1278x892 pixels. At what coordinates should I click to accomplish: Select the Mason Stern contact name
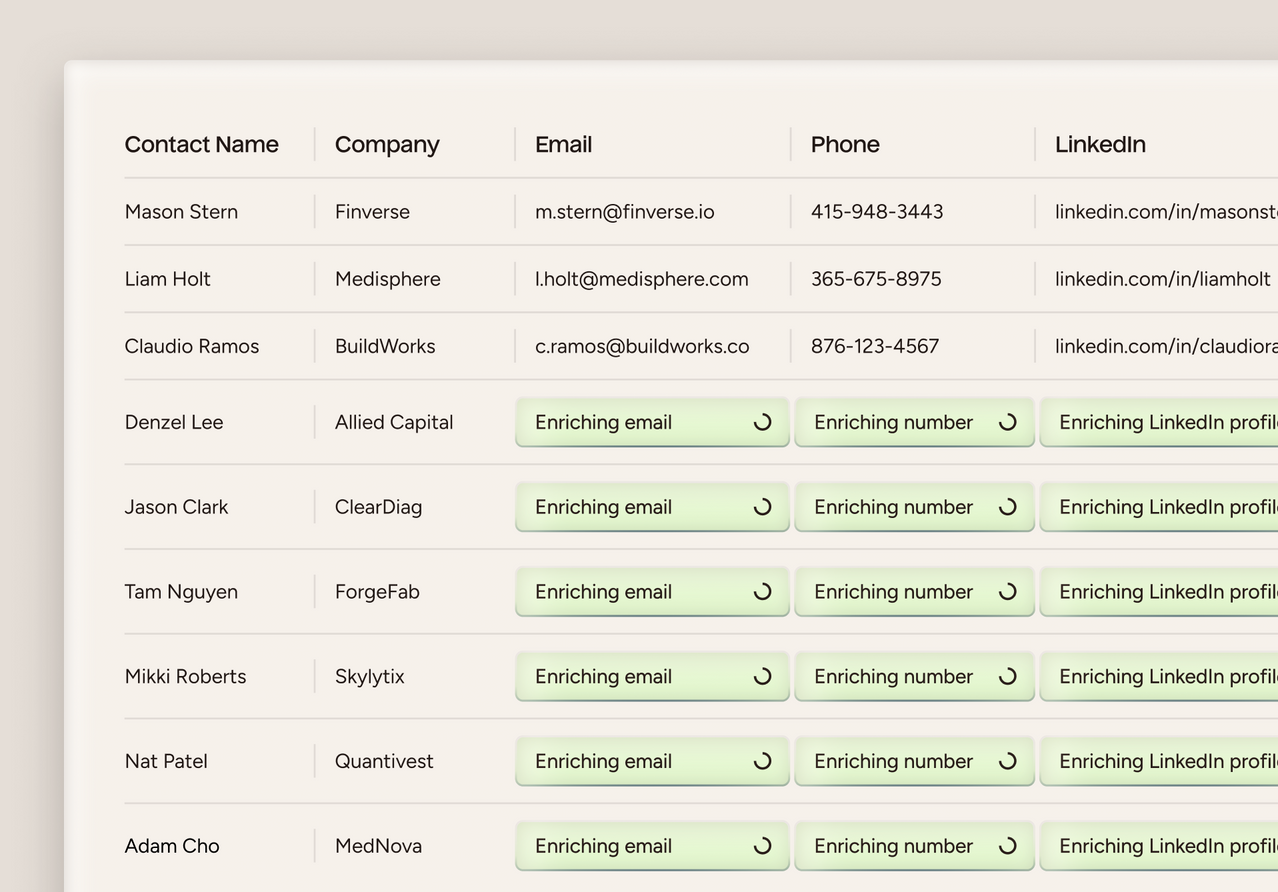pos(181,212)
